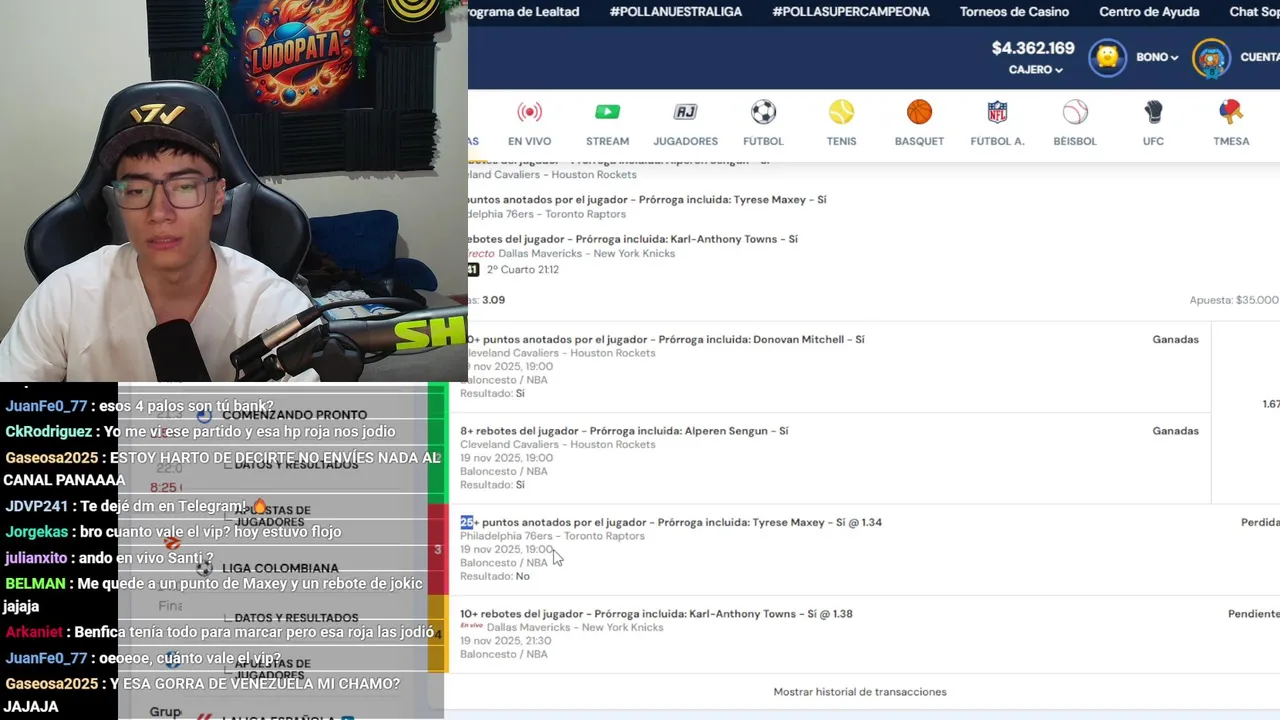Open the Programa de Lealtad menu item

tap(524, 12)
